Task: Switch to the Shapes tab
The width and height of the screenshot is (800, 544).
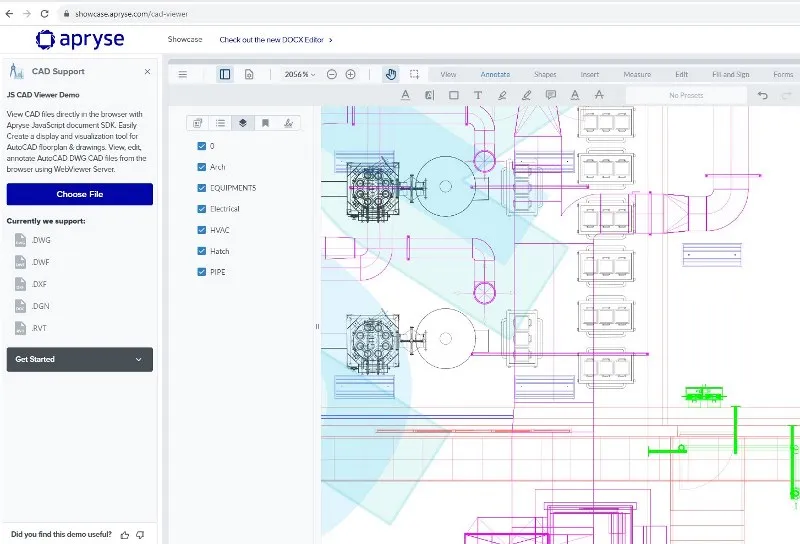Action: click(545, 74)
